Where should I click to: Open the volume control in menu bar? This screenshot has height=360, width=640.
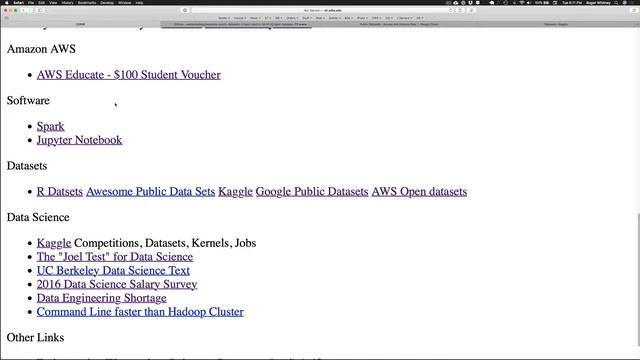(529, 3)
